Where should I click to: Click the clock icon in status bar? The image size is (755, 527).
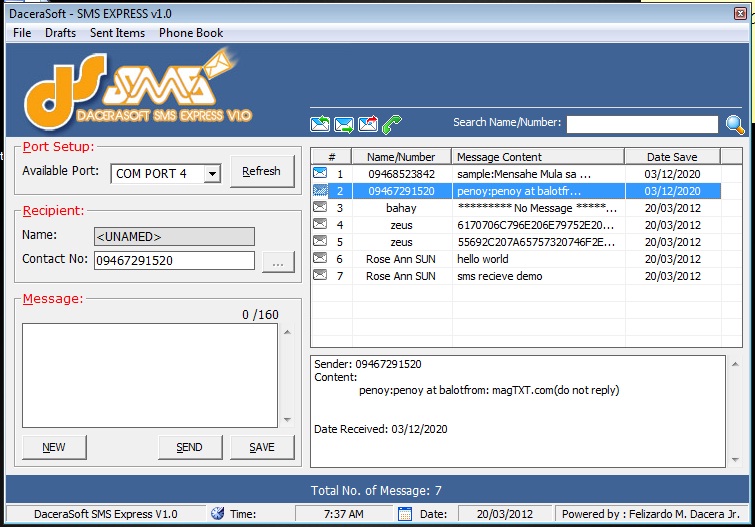[x=218, y=514]
